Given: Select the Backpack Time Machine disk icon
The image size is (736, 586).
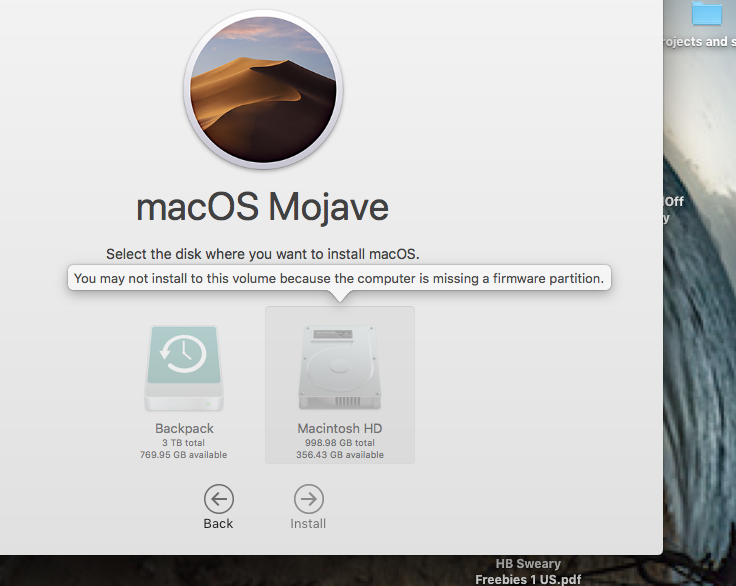Looking at the screenshot, I should [x=184, y=369].
